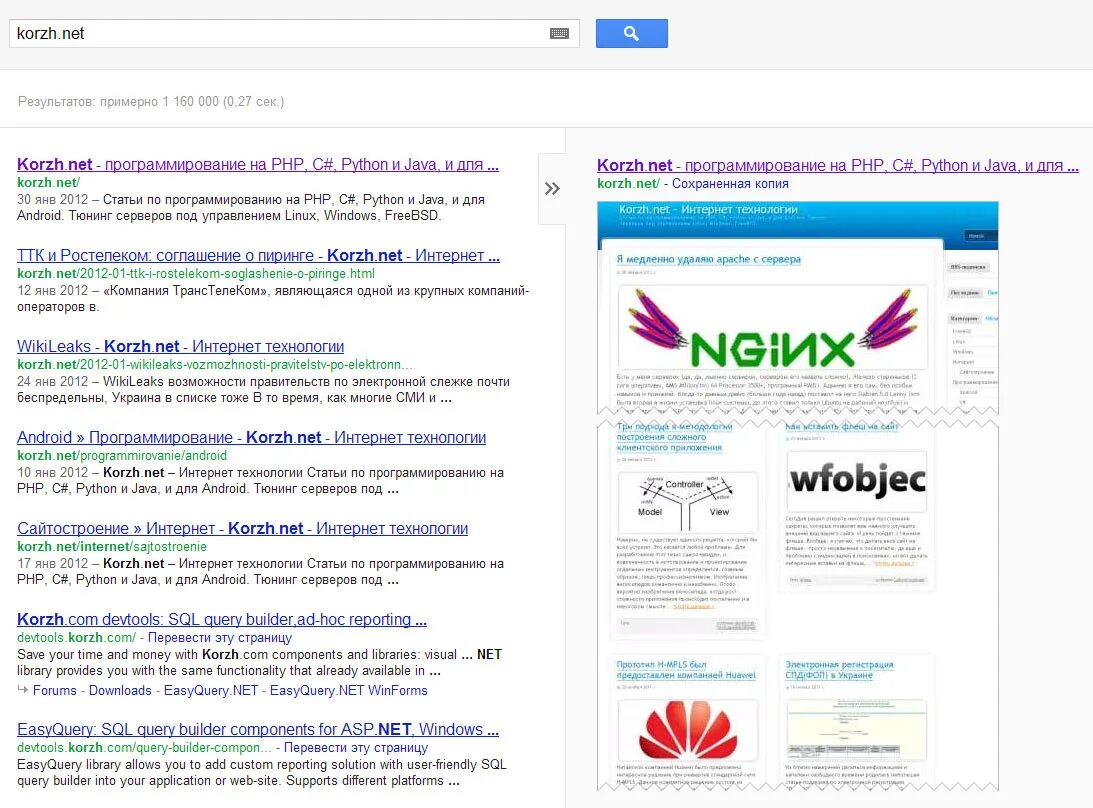Click the wfobjec image in the preview

click(857, 481)
